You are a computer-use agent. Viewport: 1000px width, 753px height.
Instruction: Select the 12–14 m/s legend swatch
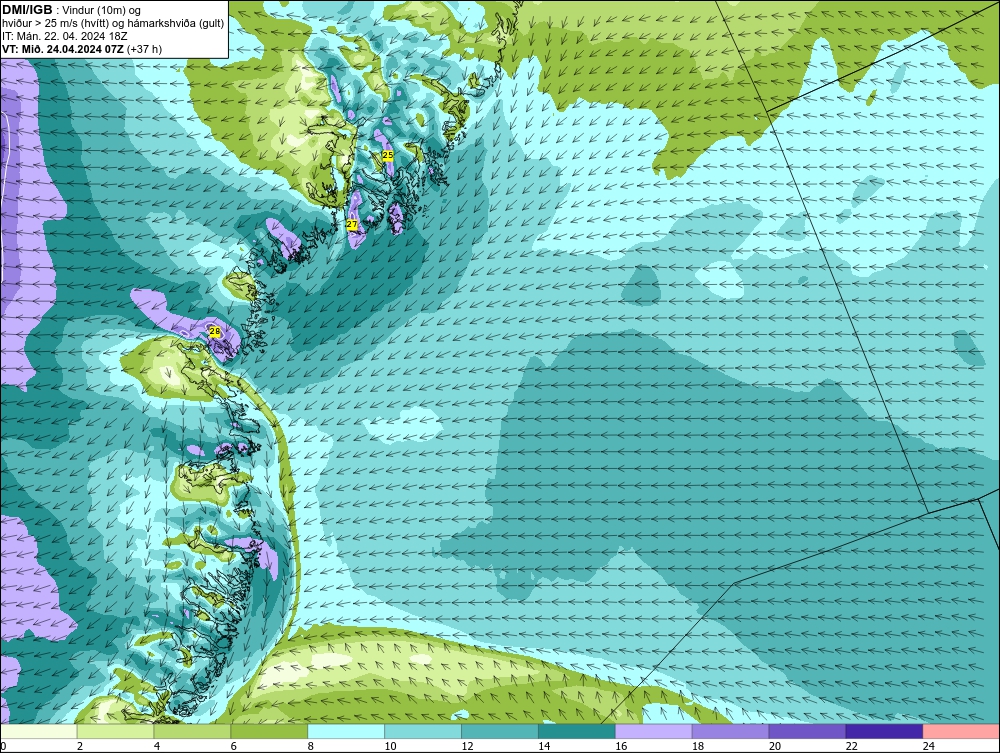coord(500,731)
